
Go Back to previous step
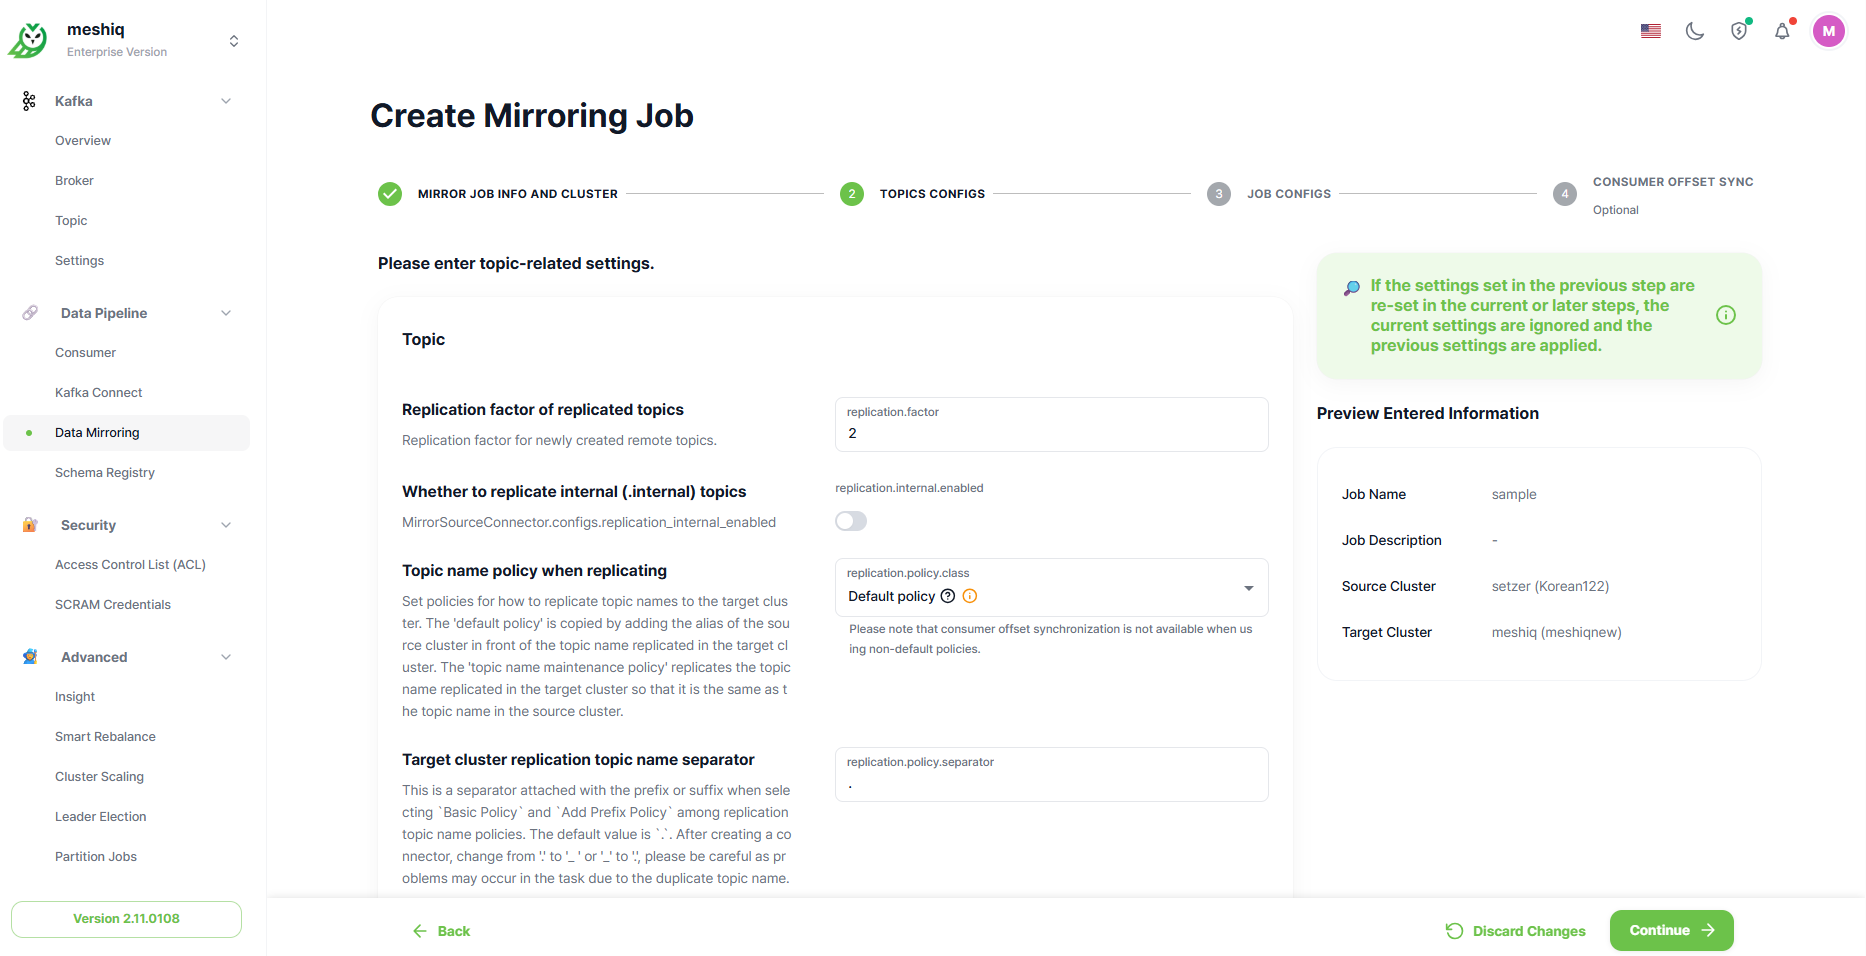441,931
